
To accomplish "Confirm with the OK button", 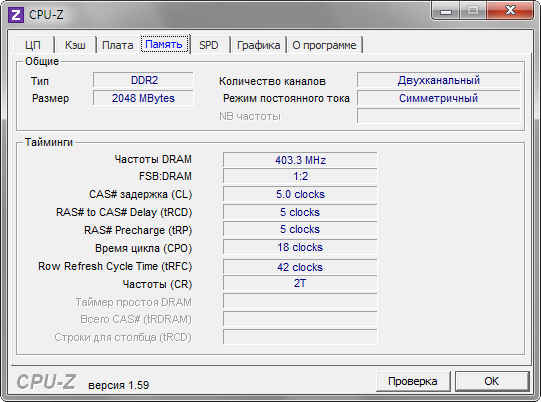I will pyautogui.click(x=491, y=381).
